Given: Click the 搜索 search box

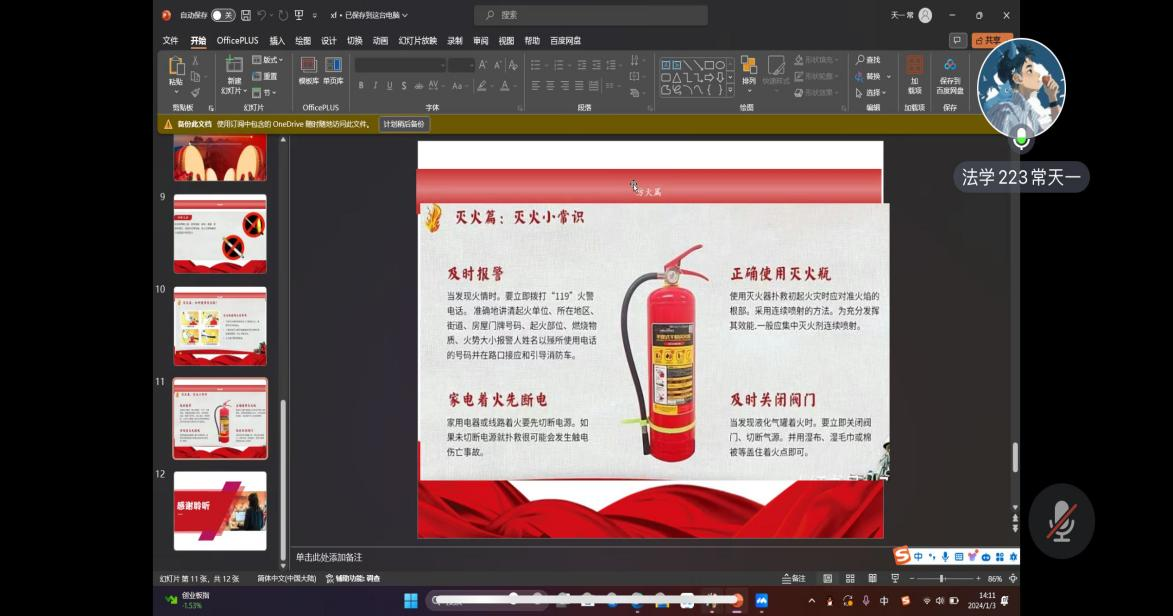Looking at the screenshot, I should tap(591, 15).
